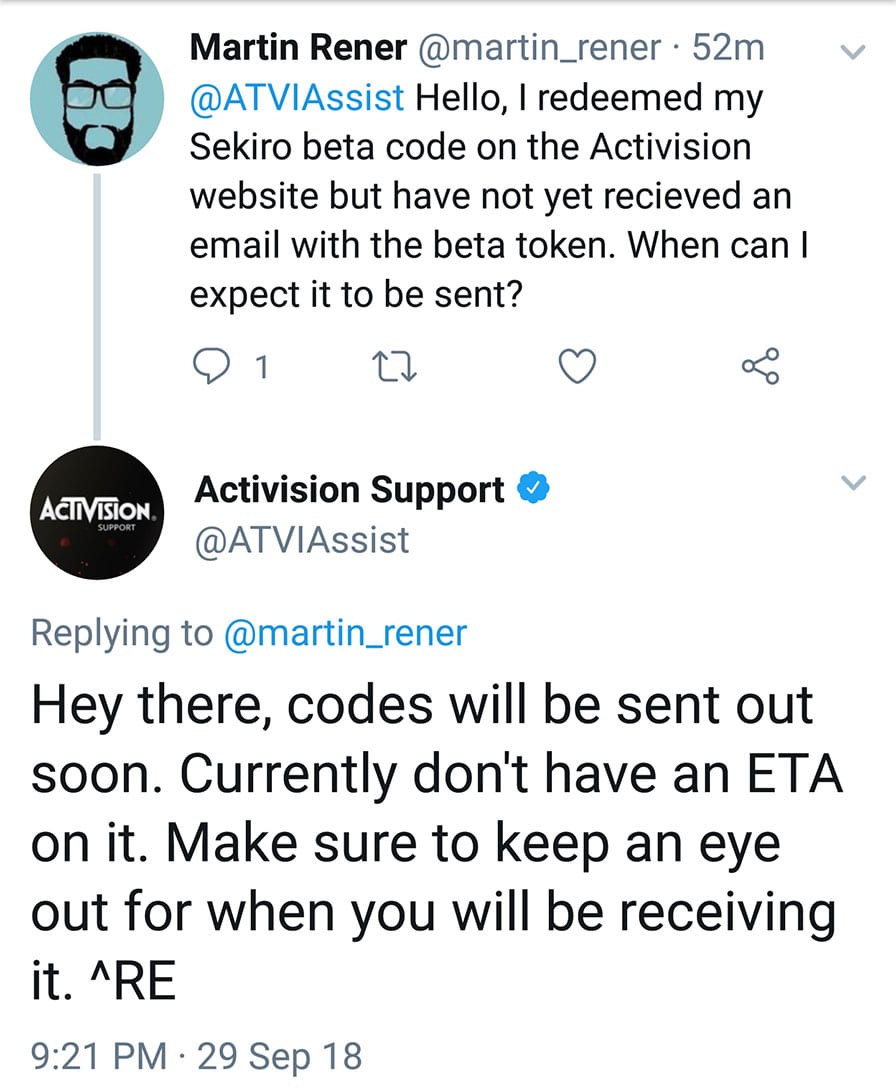Open Martin Rener's bearded avatar
896x1089 pixels.
pos(97,98)
